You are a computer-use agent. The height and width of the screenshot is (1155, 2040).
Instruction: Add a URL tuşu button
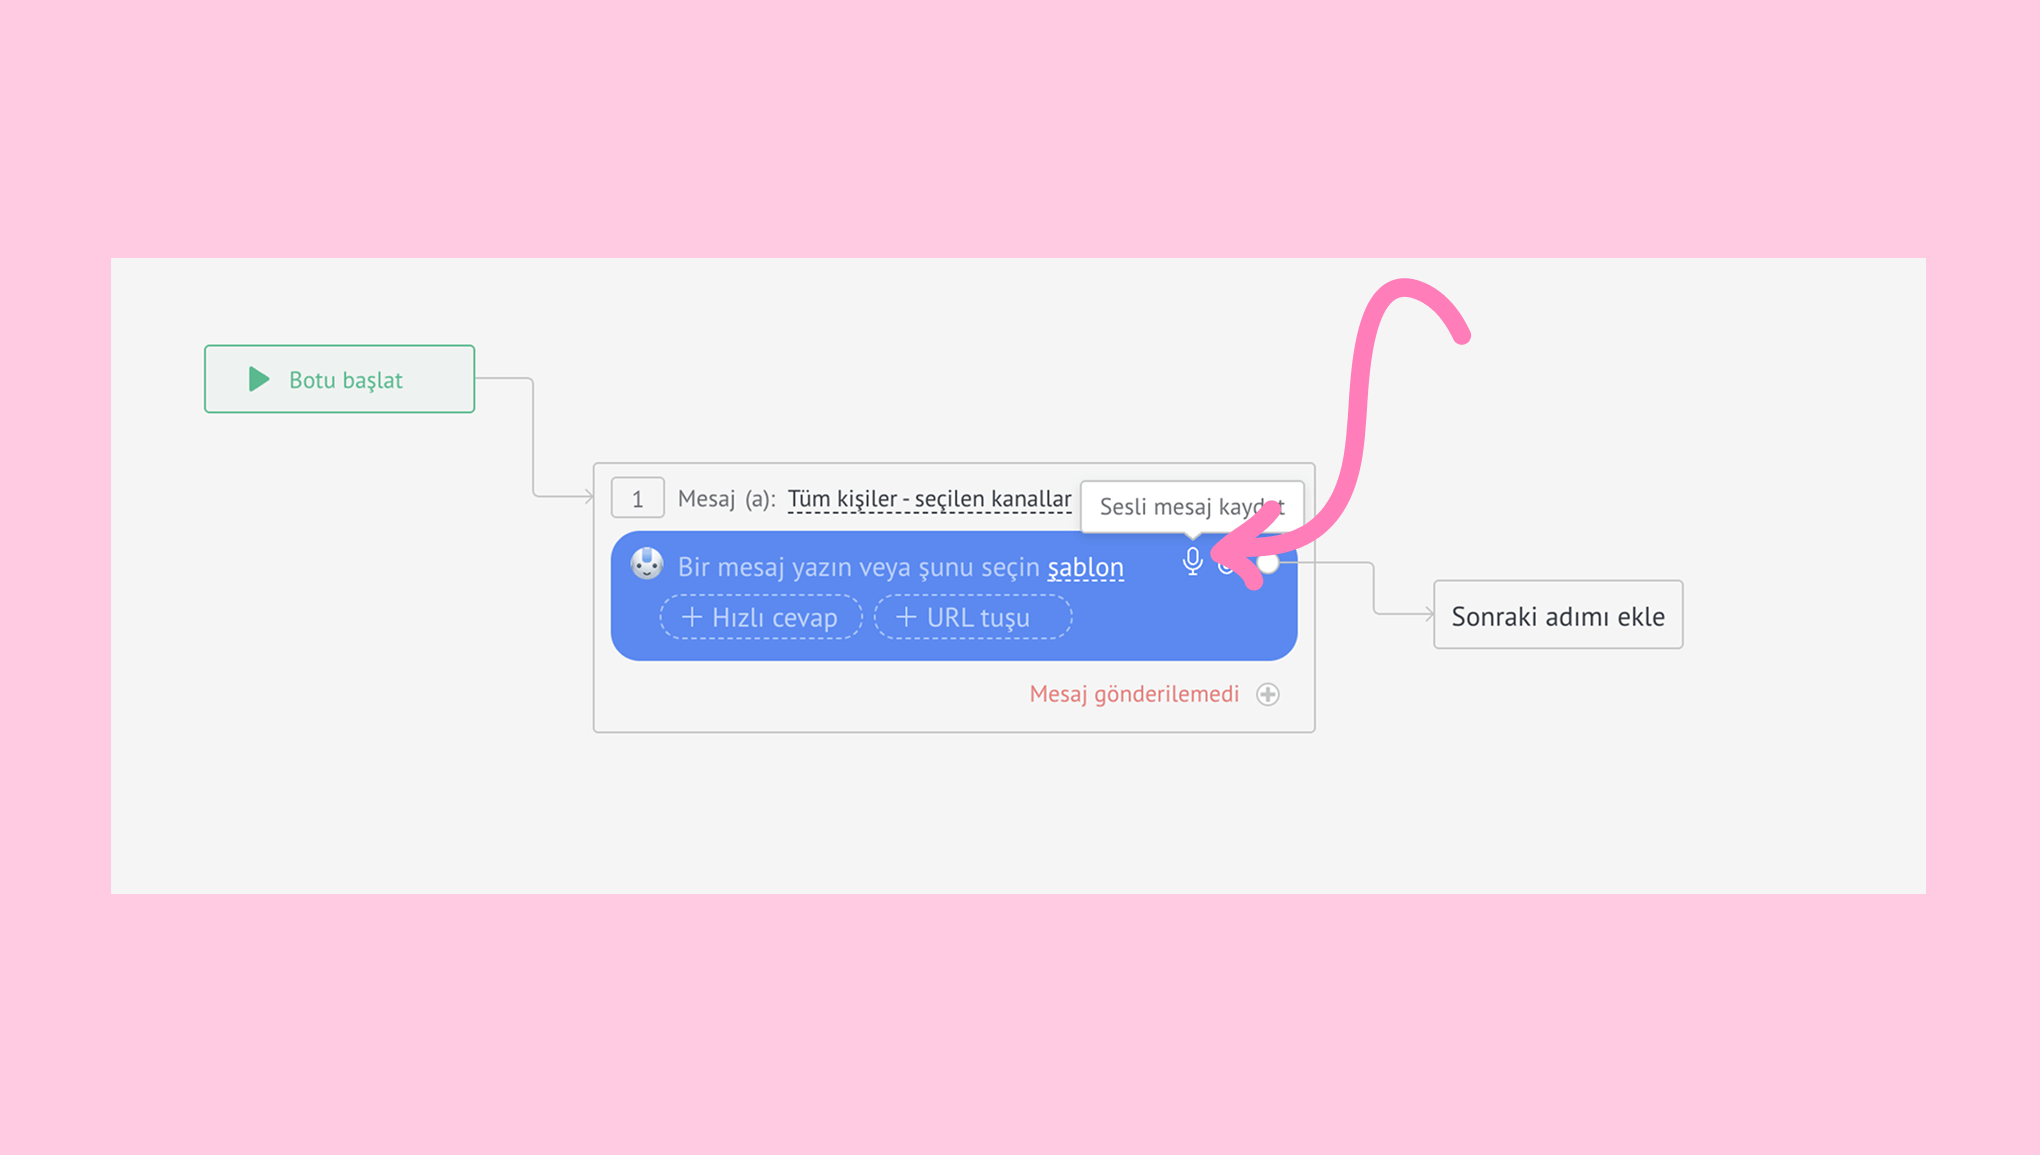click(972, 617)
